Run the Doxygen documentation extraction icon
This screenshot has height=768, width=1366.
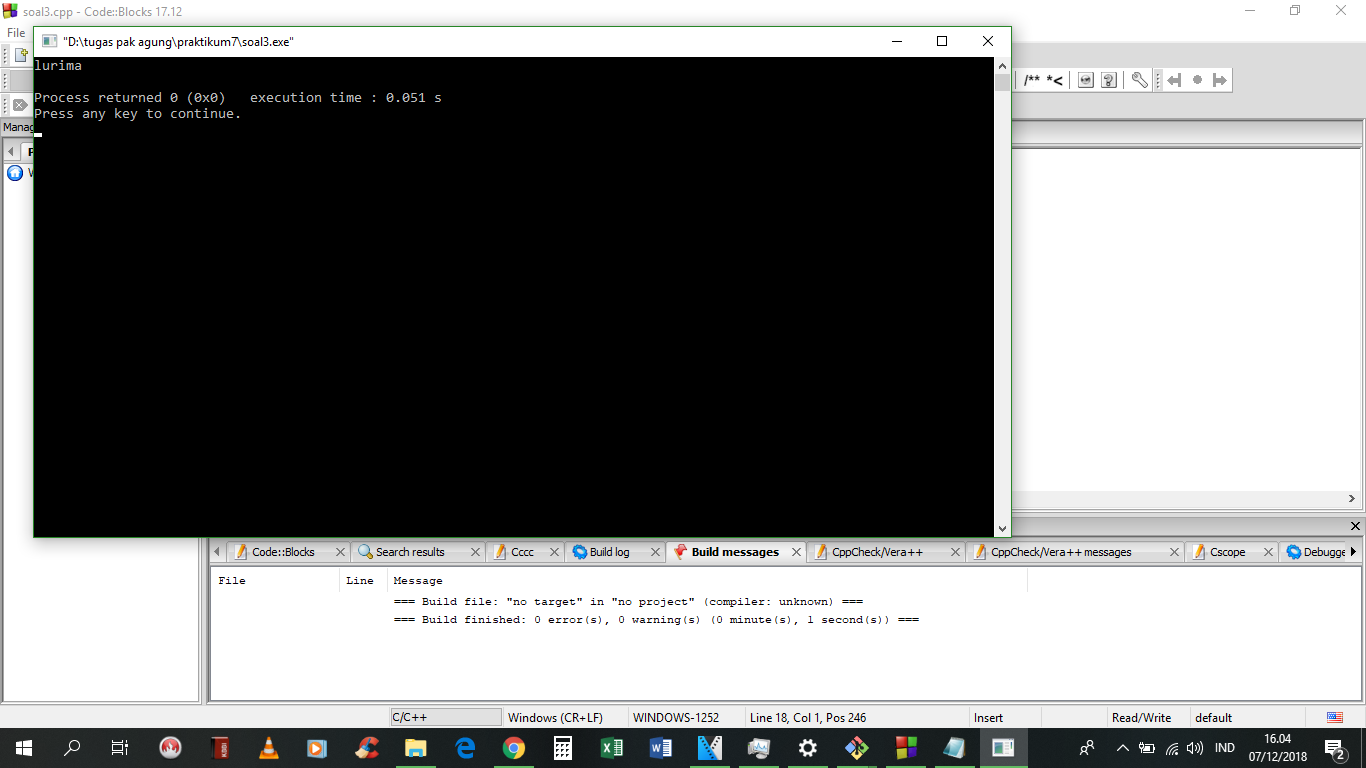1086,80
